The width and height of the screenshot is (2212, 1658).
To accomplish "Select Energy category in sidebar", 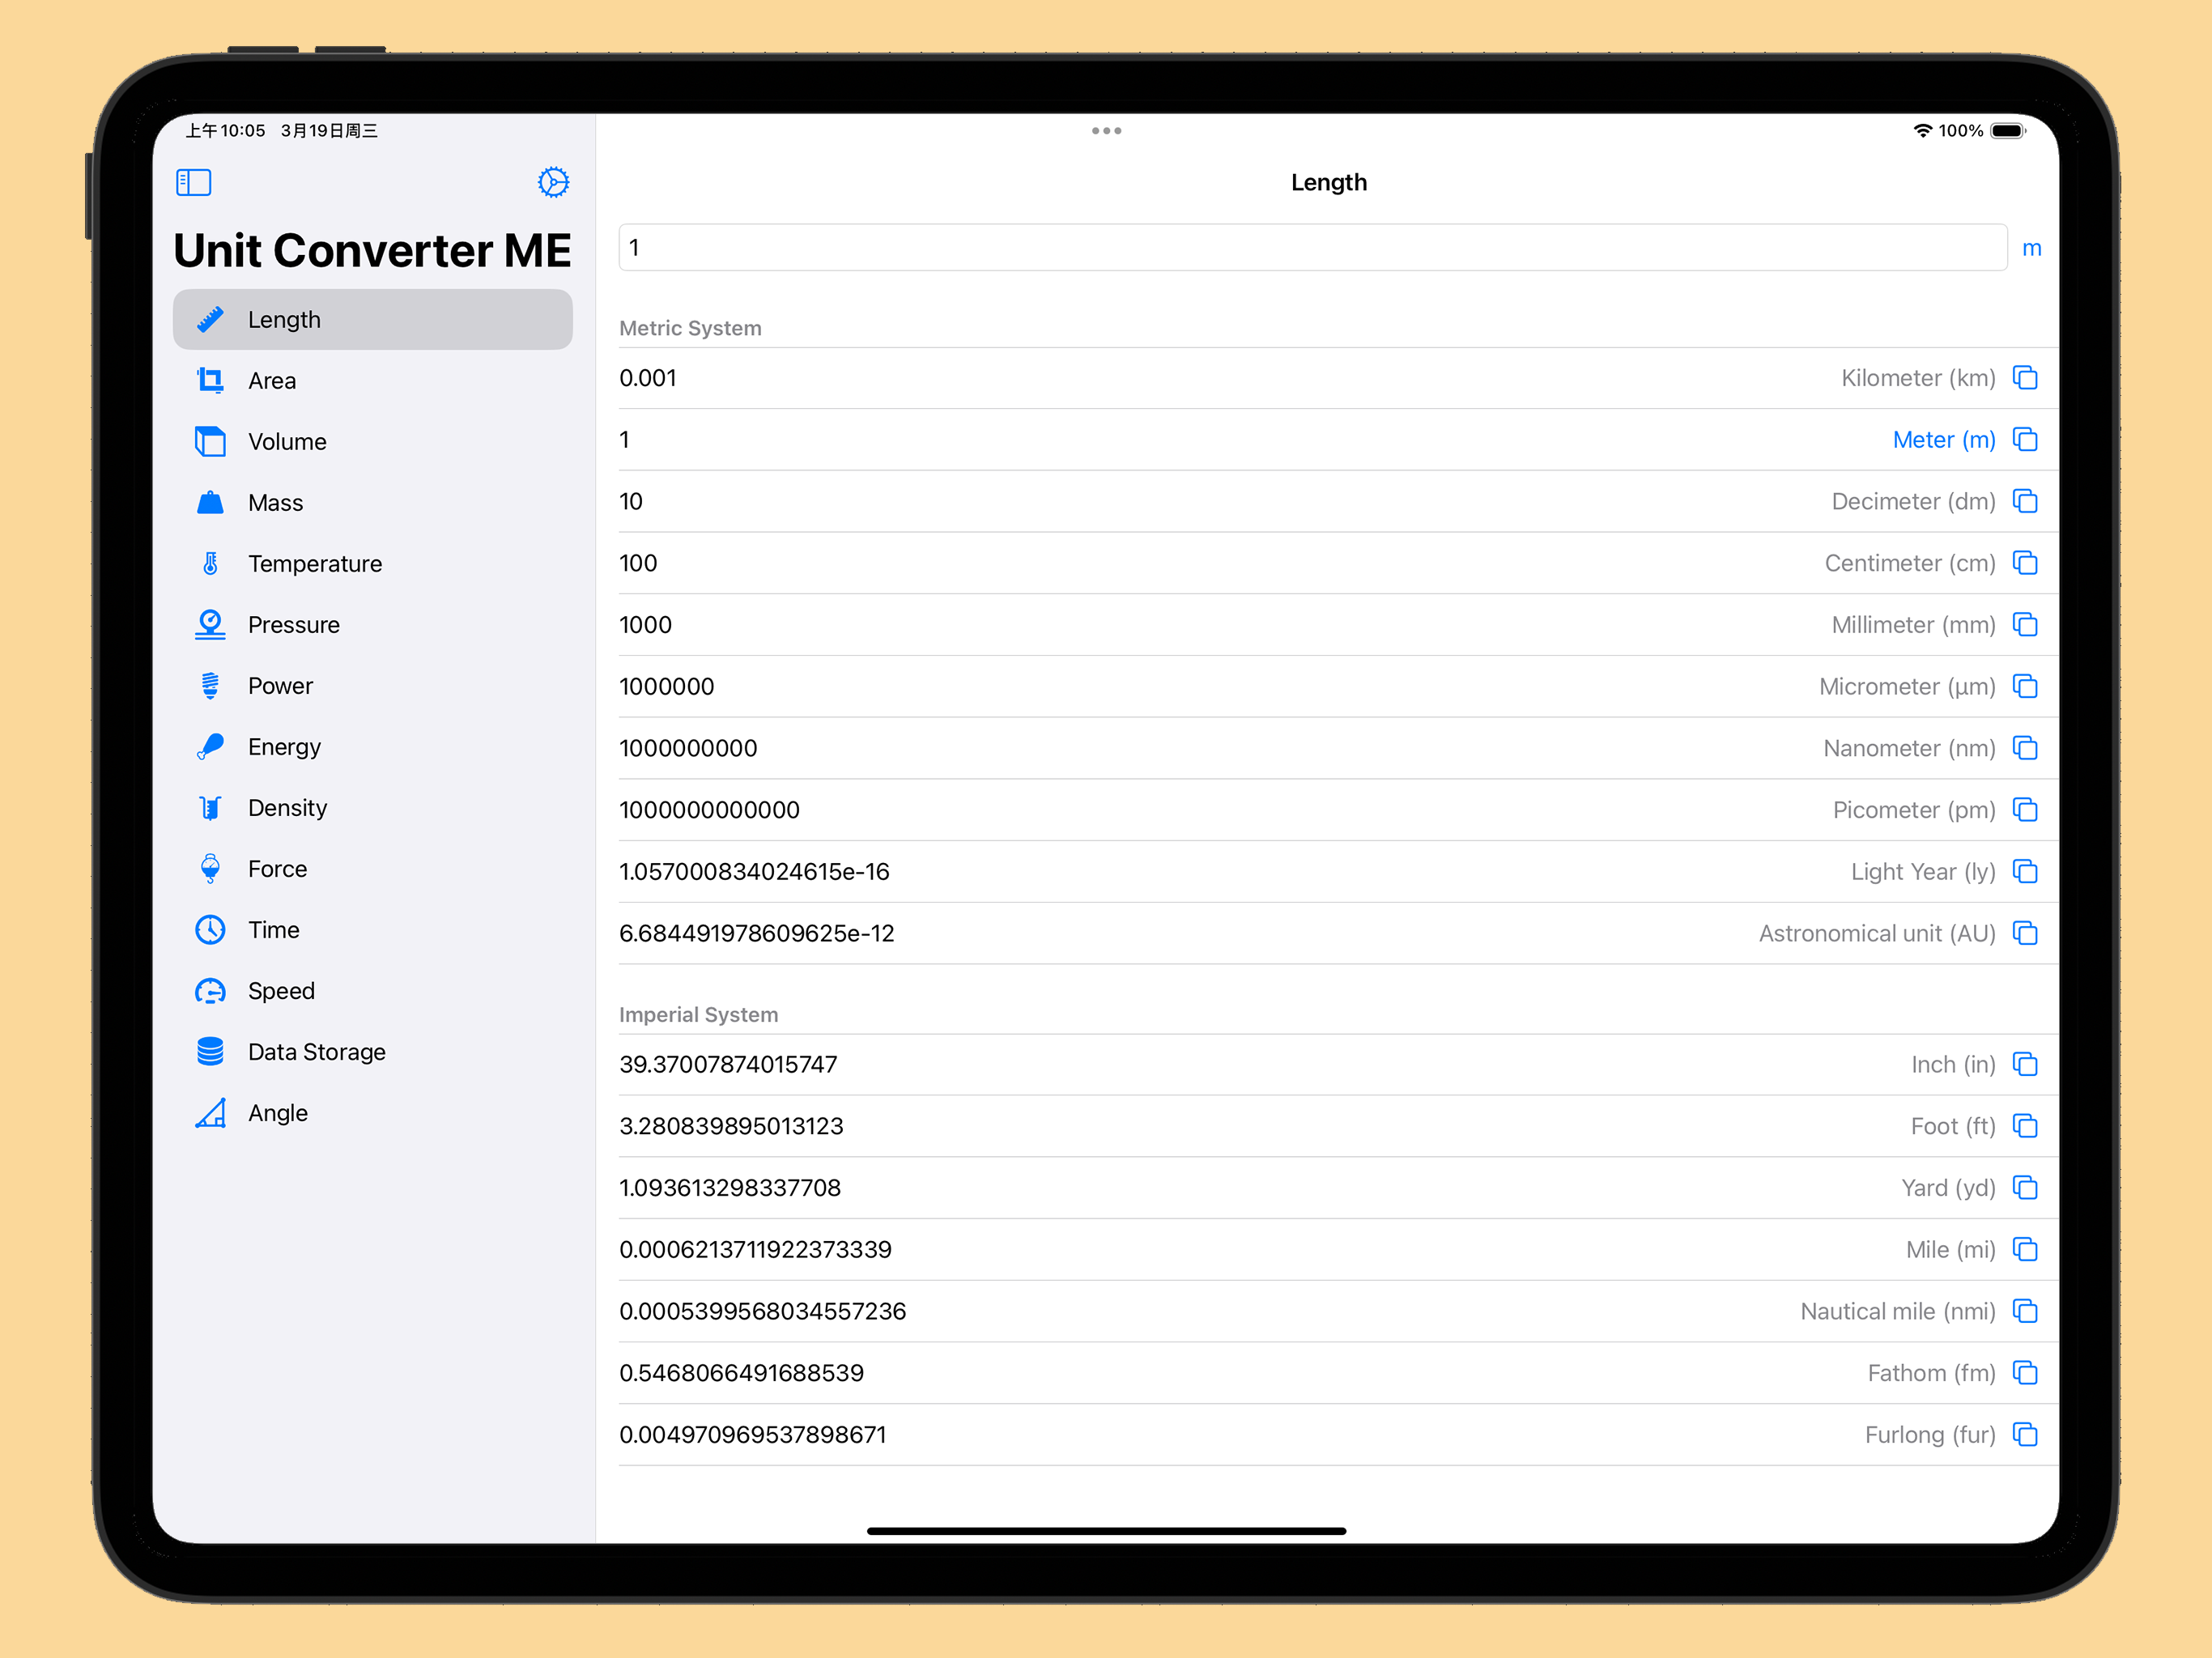I will [284, 747].
